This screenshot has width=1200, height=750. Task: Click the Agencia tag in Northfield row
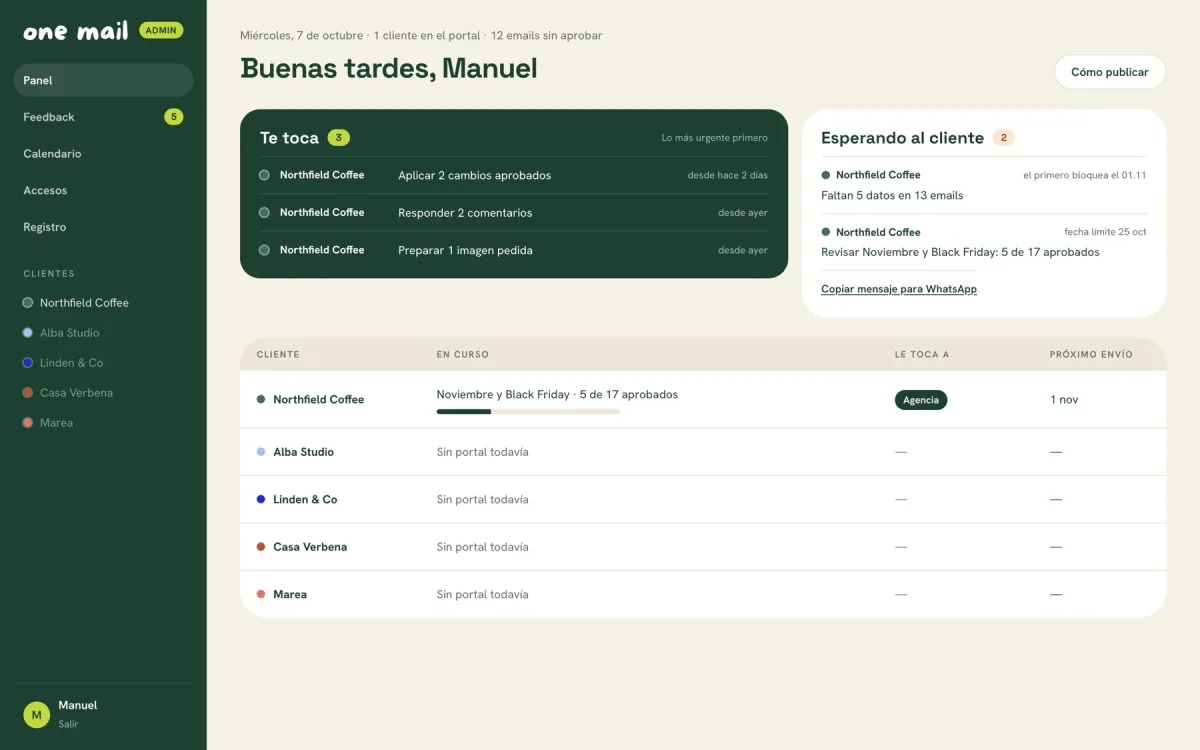(x=921, y=400)
